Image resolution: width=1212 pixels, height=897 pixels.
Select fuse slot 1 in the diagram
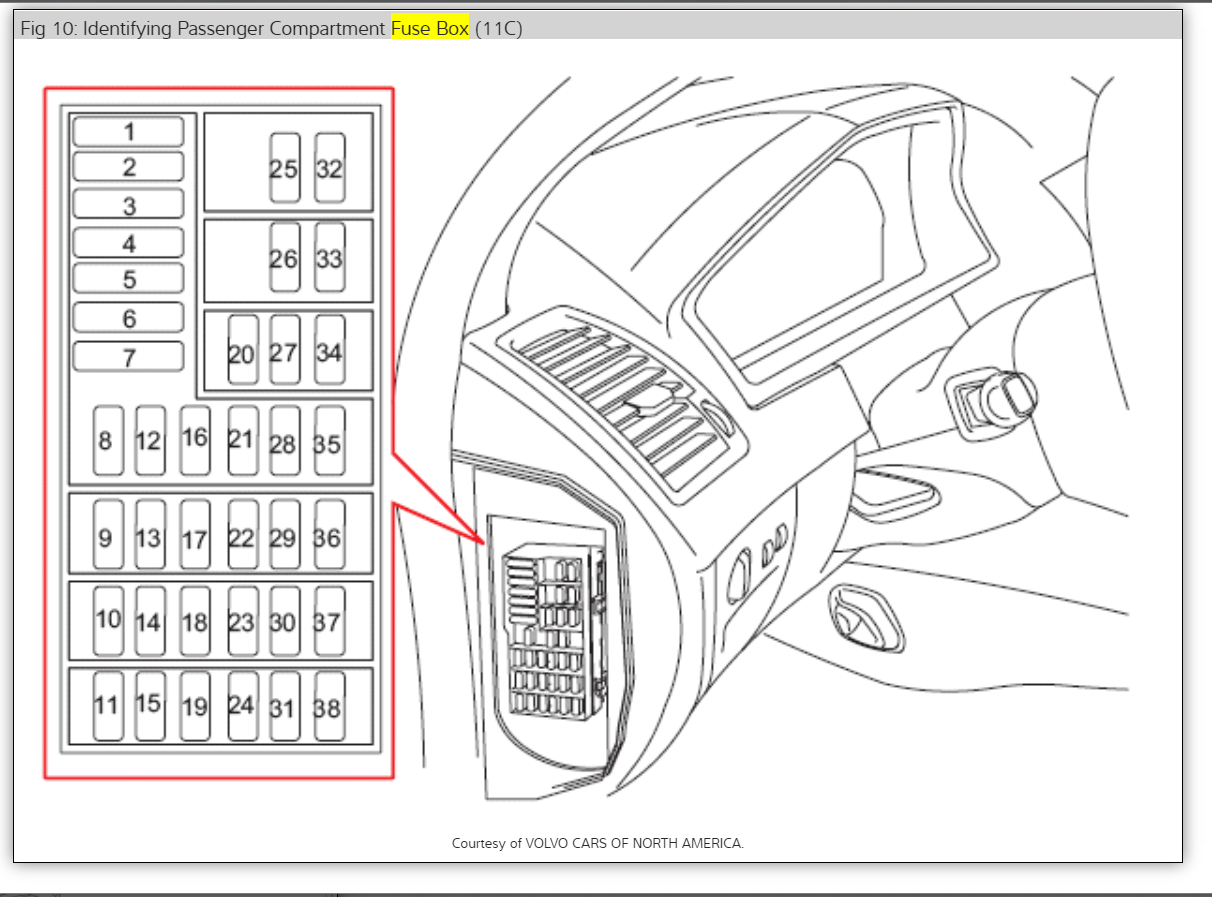(129, 132)
